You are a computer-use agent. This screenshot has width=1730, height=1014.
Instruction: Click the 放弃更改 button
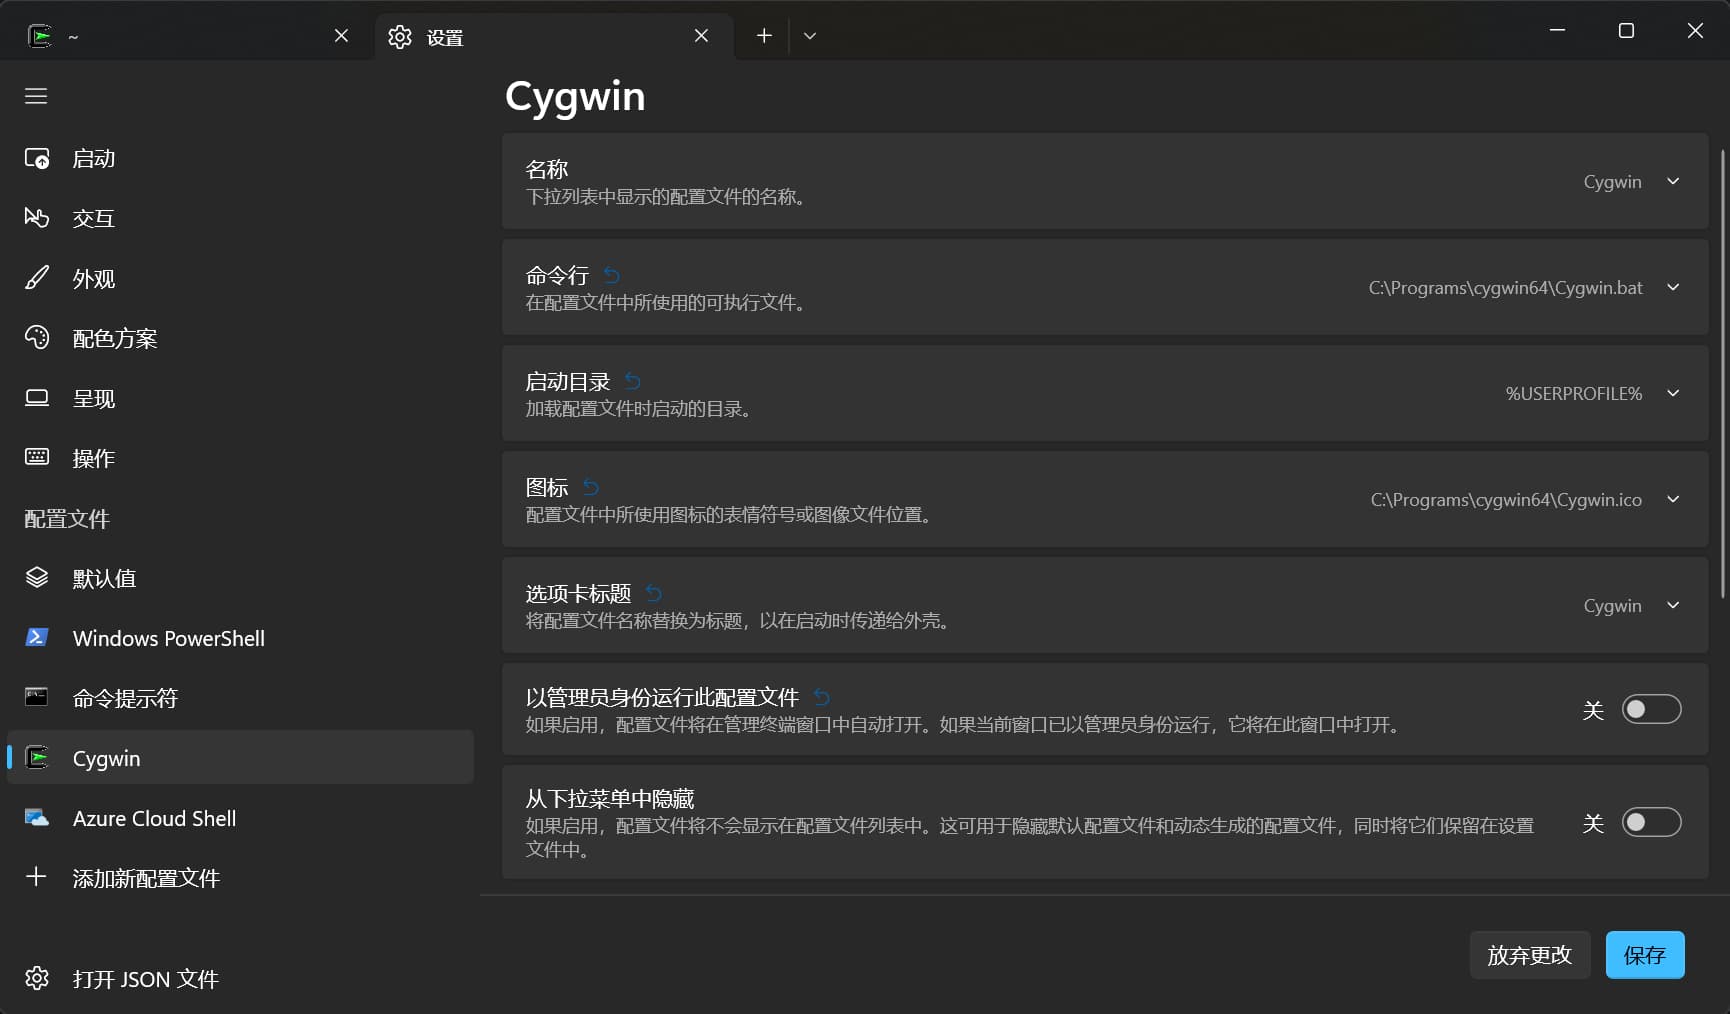coord(1529,955)
